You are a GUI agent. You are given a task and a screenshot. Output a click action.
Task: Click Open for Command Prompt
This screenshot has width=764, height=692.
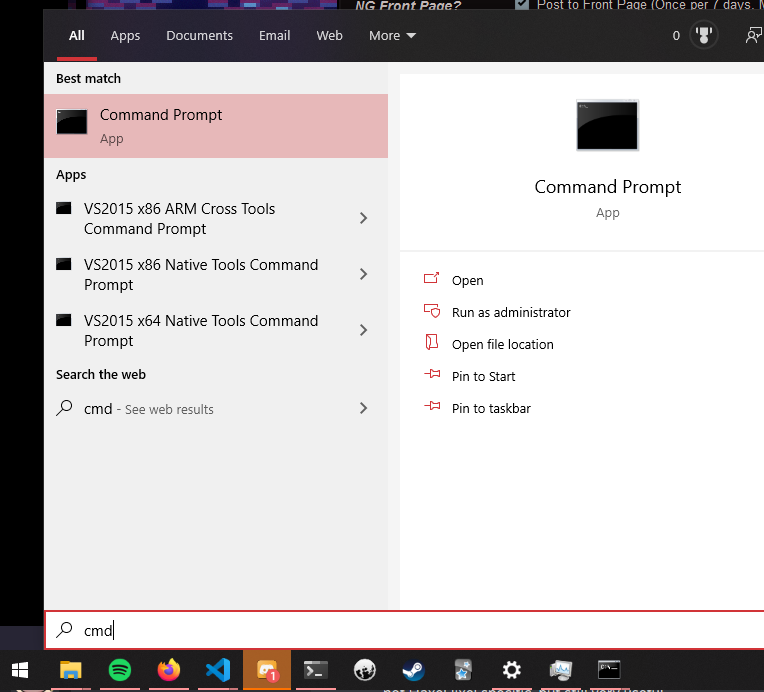[x=467, y=281]
